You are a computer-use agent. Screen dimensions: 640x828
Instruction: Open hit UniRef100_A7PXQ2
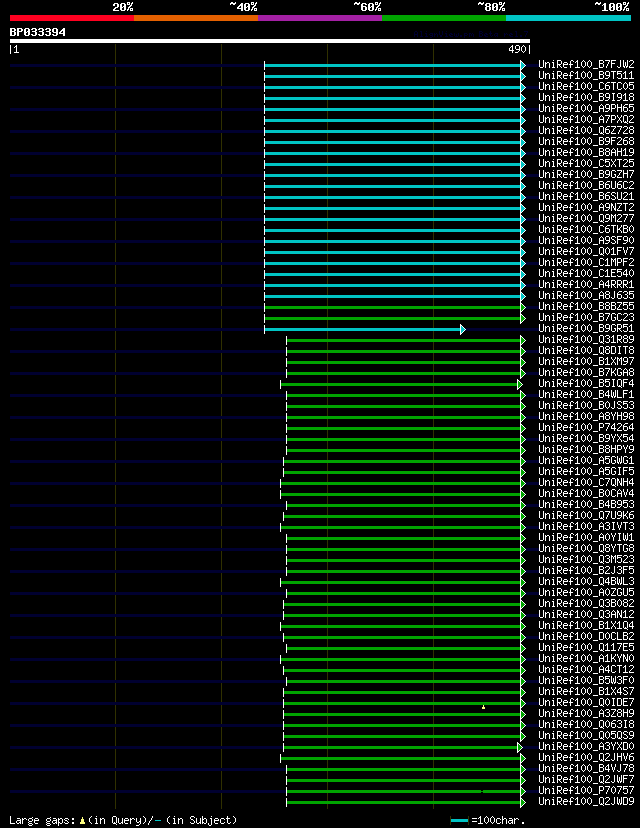click(586, 119)
